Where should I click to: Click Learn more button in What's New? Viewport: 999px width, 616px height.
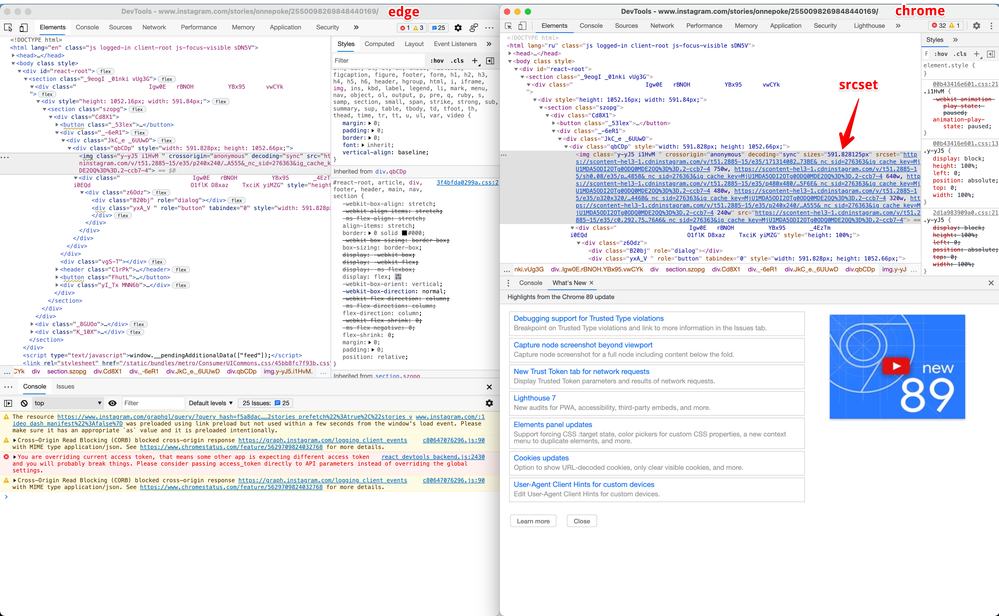533,521
